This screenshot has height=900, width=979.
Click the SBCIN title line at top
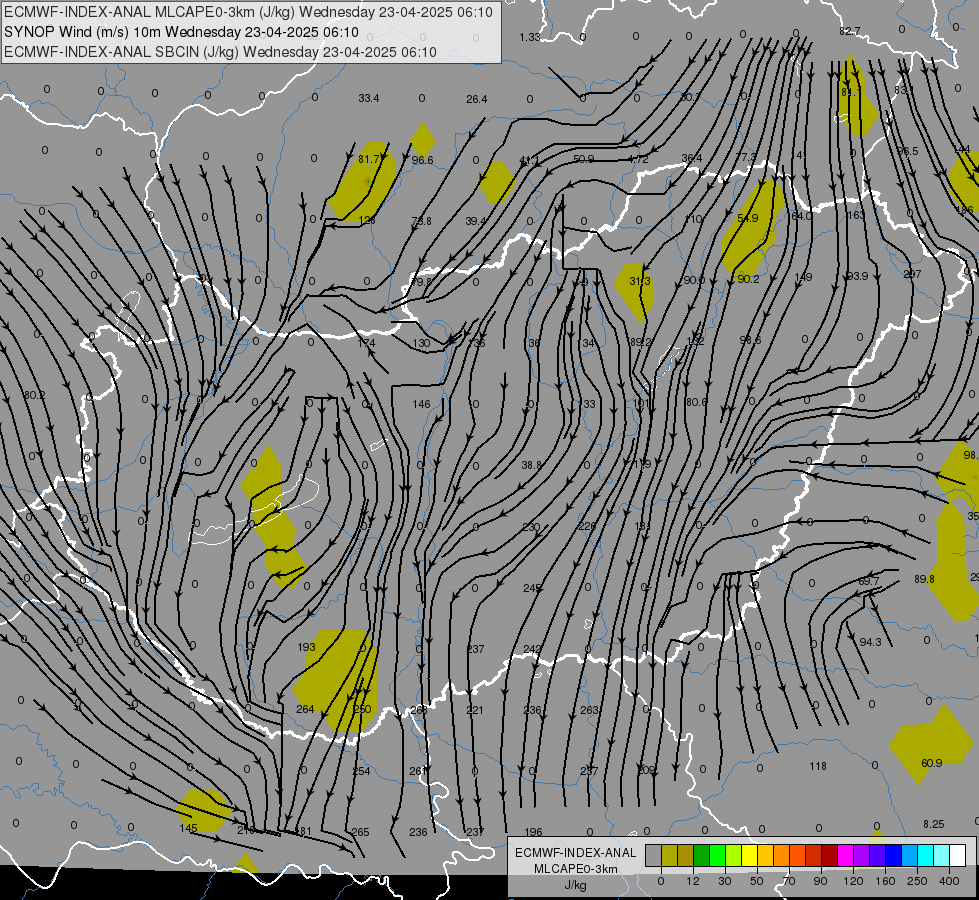[220, 52]
